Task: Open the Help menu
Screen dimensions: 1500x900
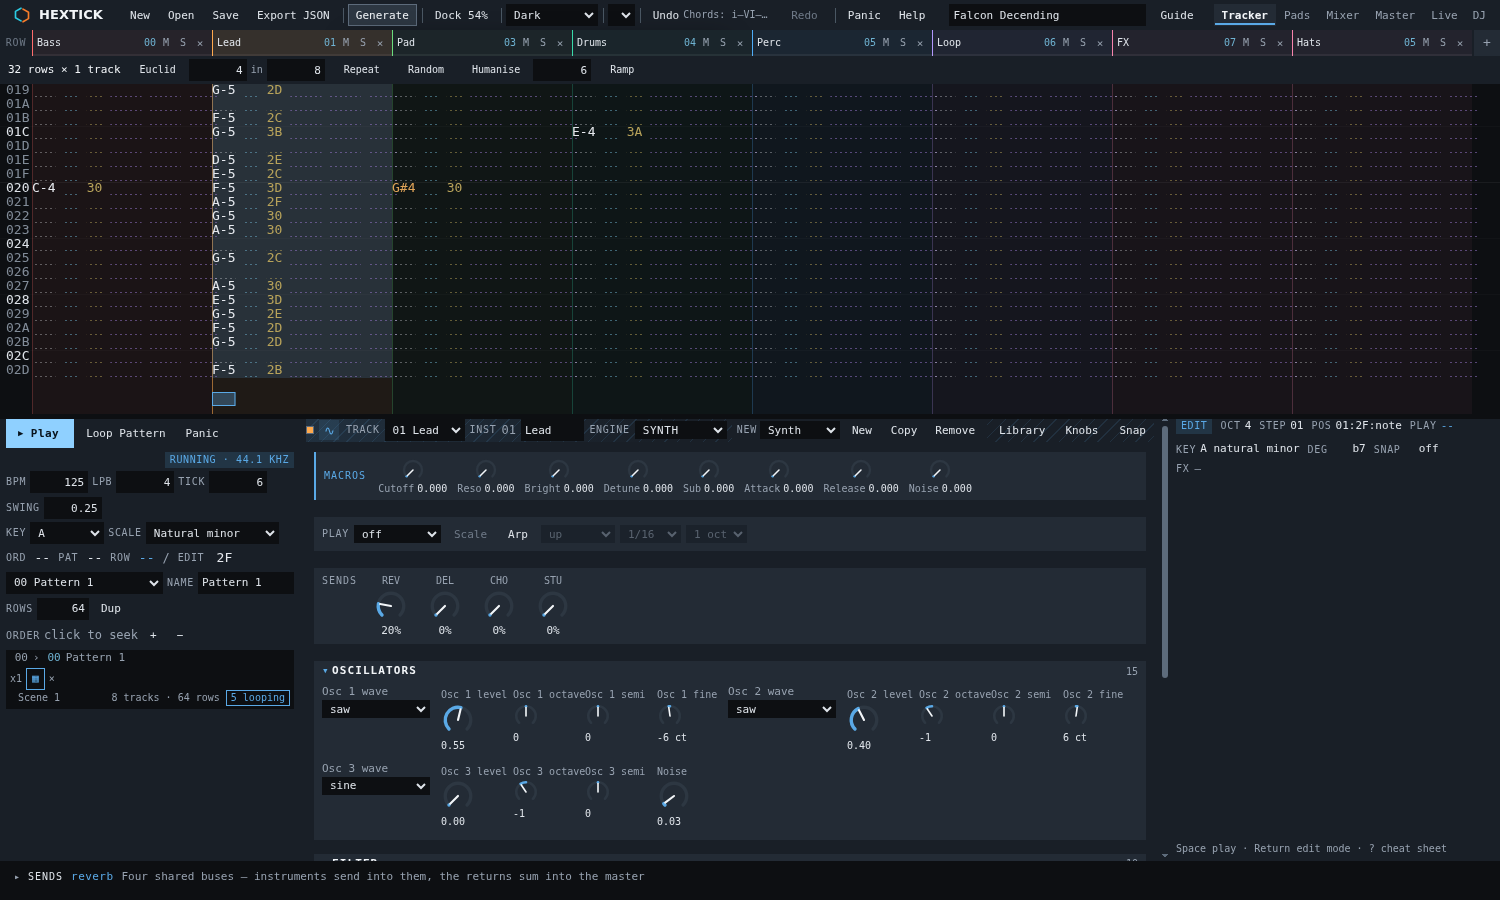Action: point(912,15)
